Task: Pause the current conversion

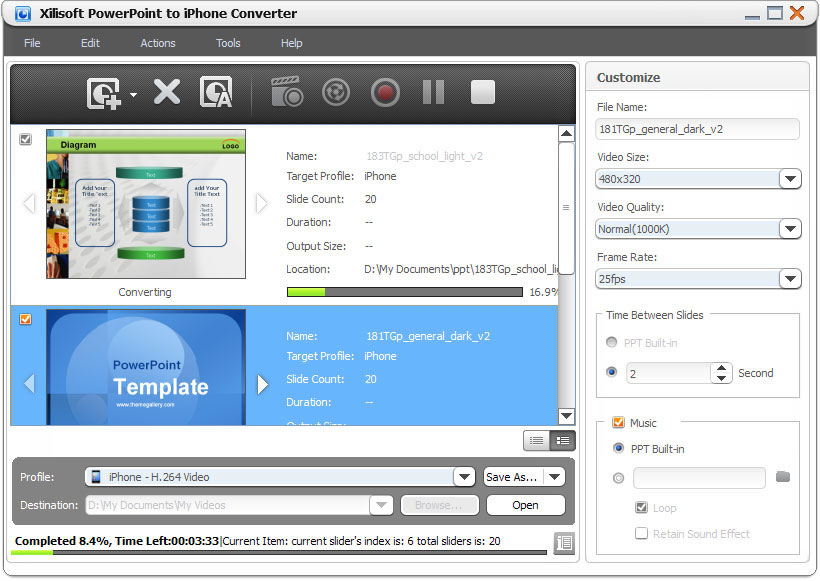Action: point(433,93)
